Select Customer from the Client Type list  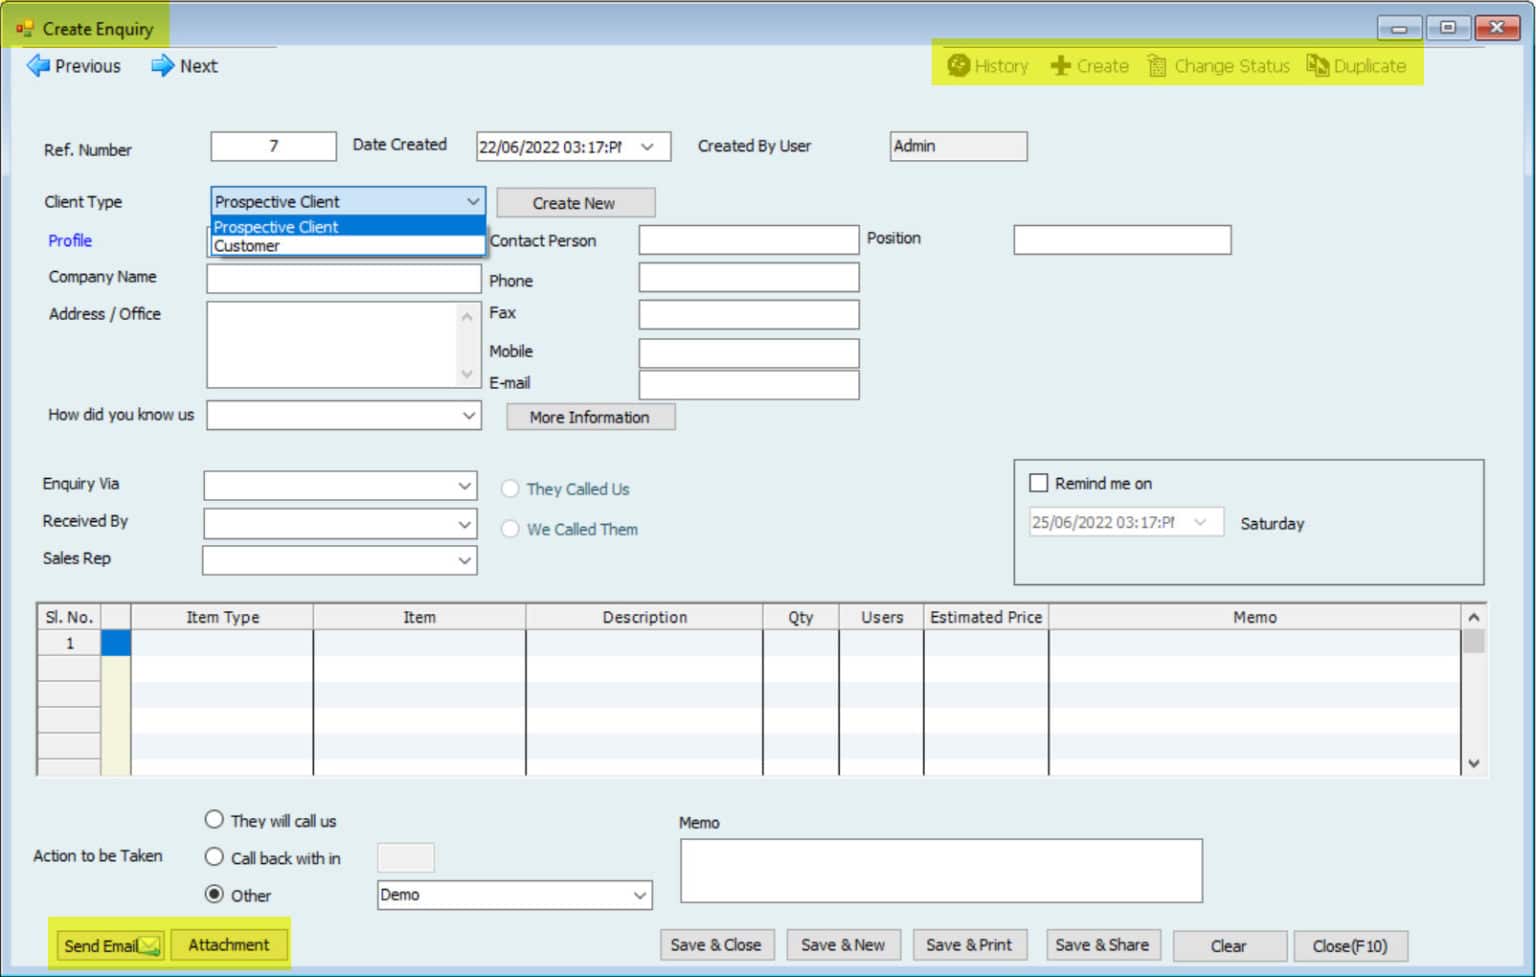point(347,246)
